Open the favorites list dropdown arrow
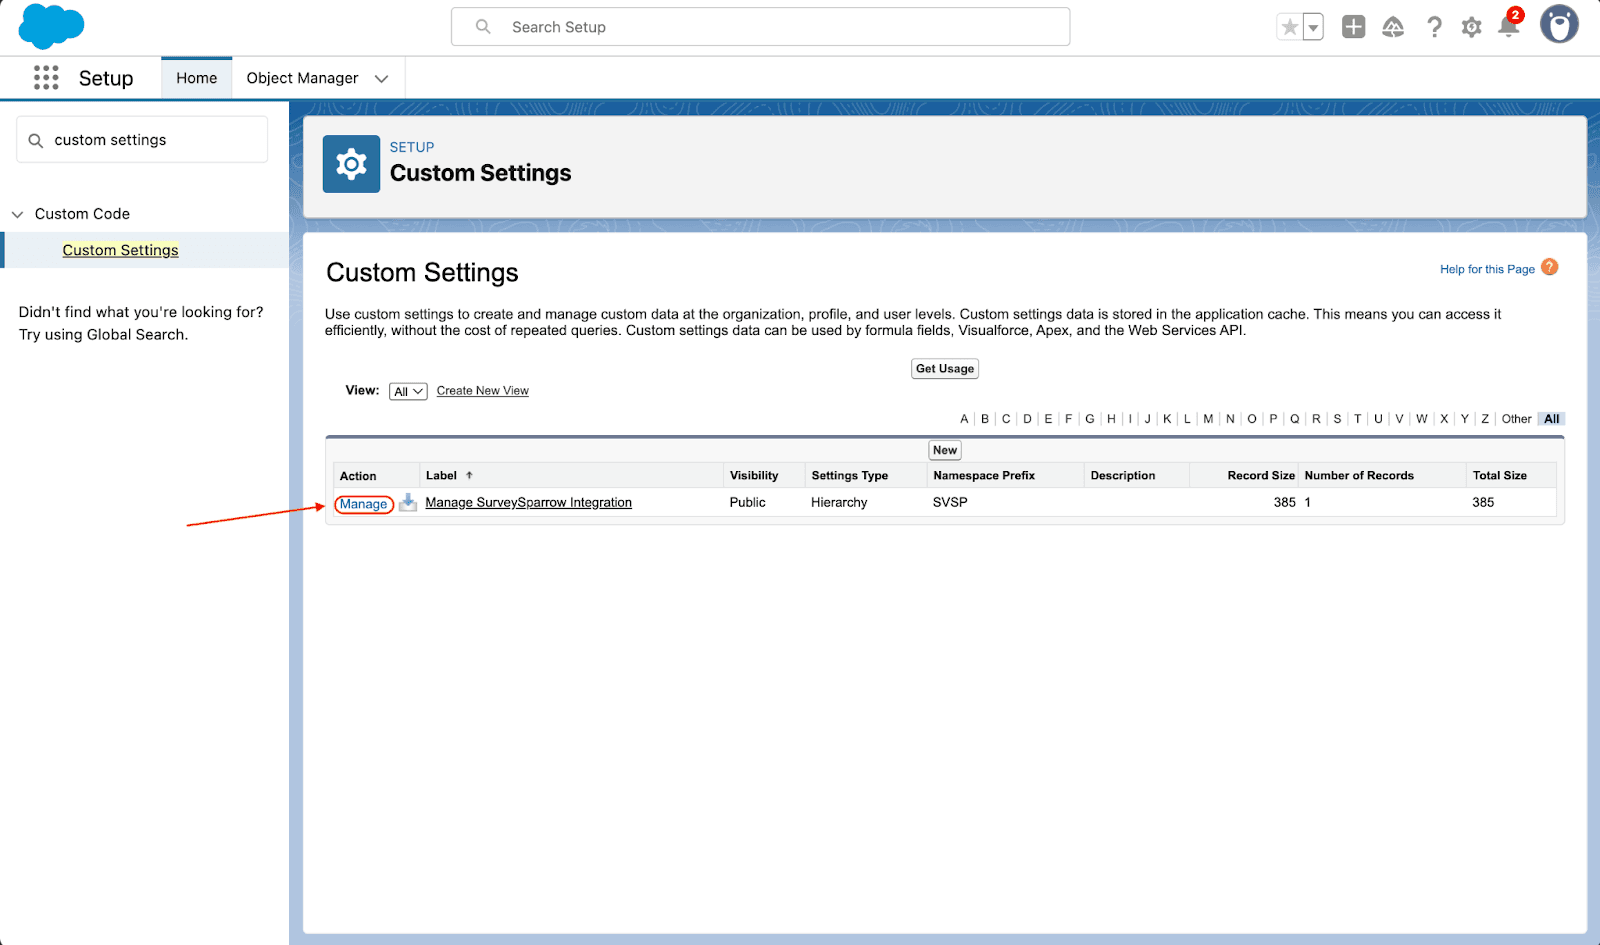1600x945 pixels. tap(1313, 27)
